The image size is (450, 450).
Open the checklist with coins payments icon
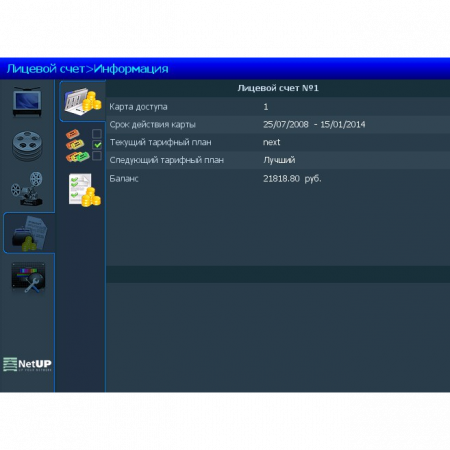[84, 190]
